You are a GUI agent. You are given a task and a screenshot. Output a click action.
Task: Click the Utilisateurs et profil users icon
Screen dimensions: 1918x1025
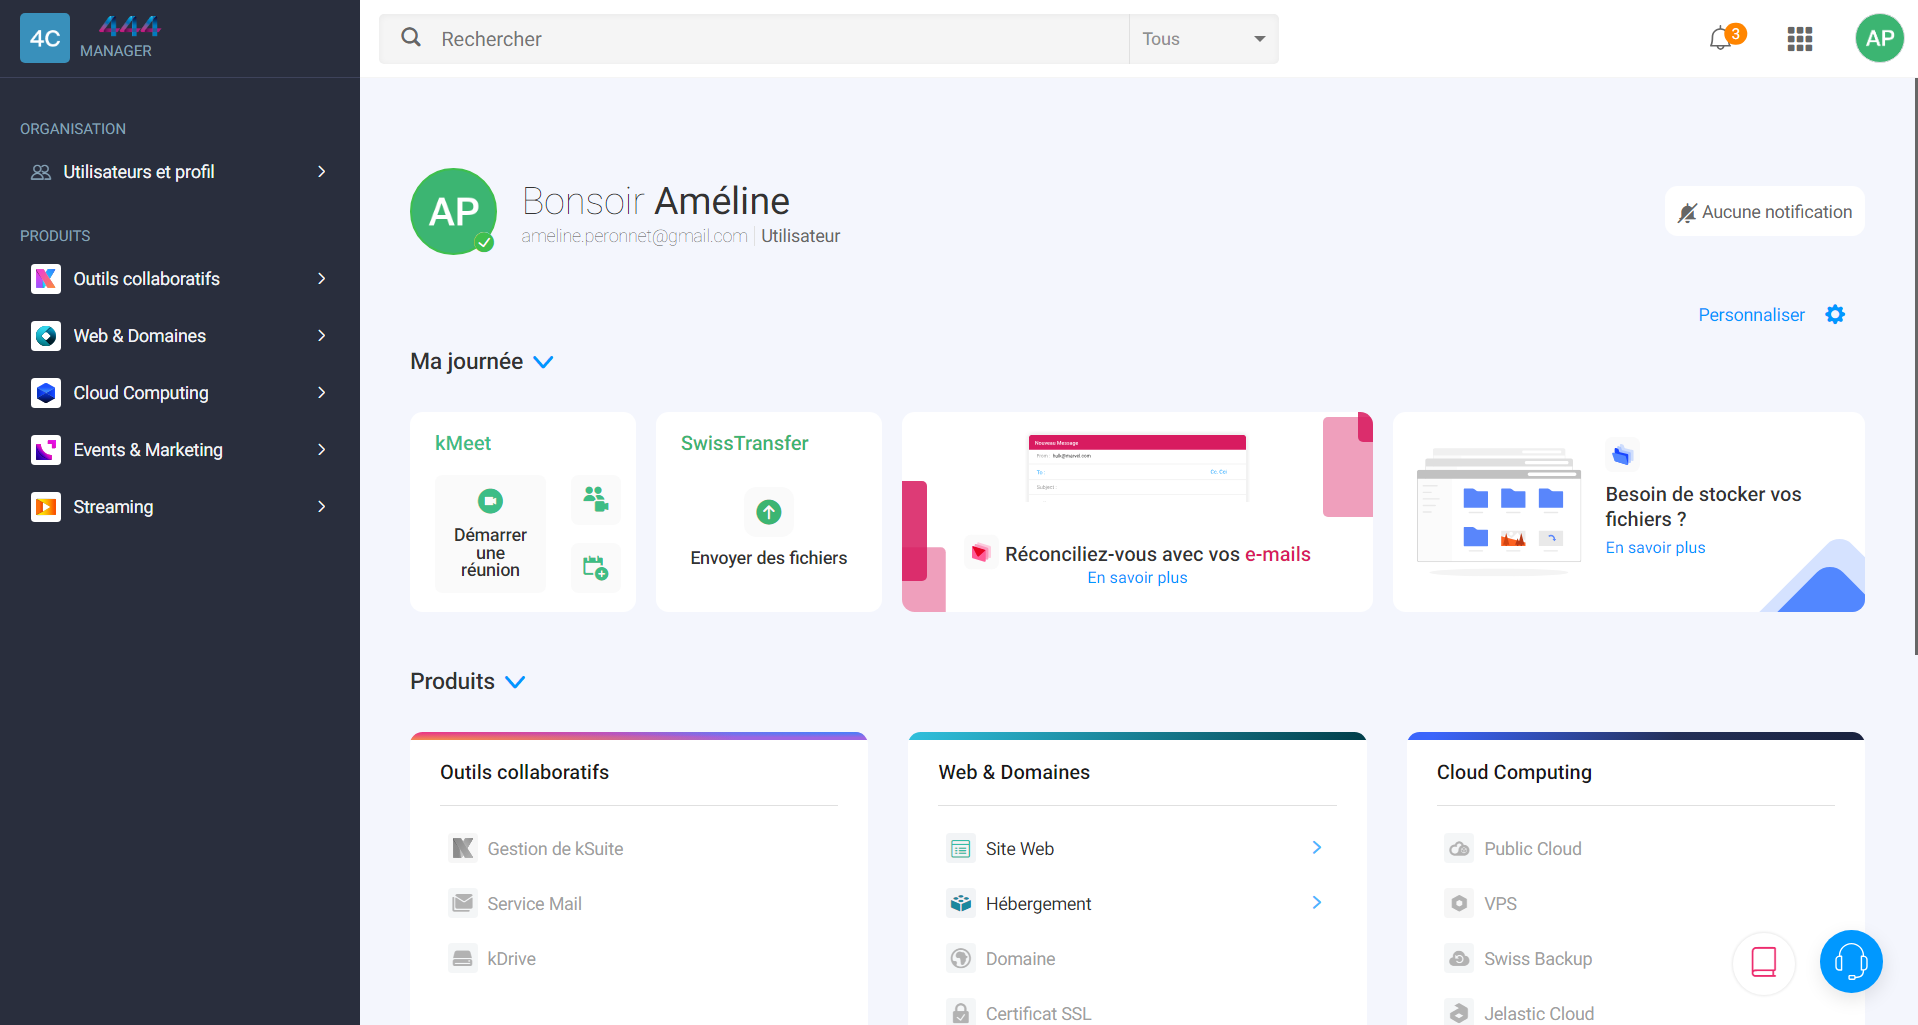tap(41, 172)
